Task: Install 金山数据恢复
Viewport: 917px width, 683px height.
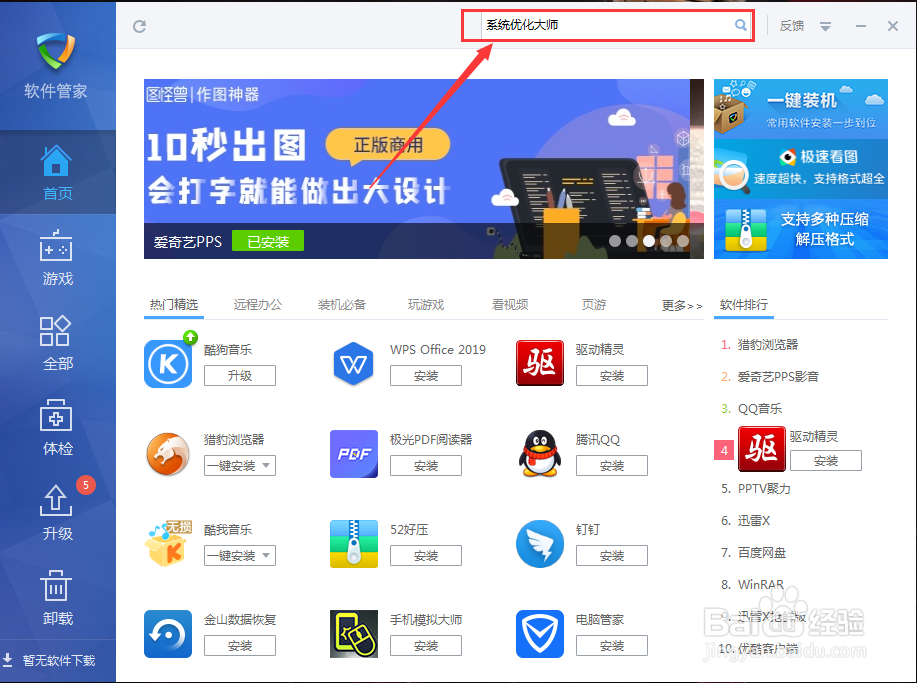Action: point(240,646)
